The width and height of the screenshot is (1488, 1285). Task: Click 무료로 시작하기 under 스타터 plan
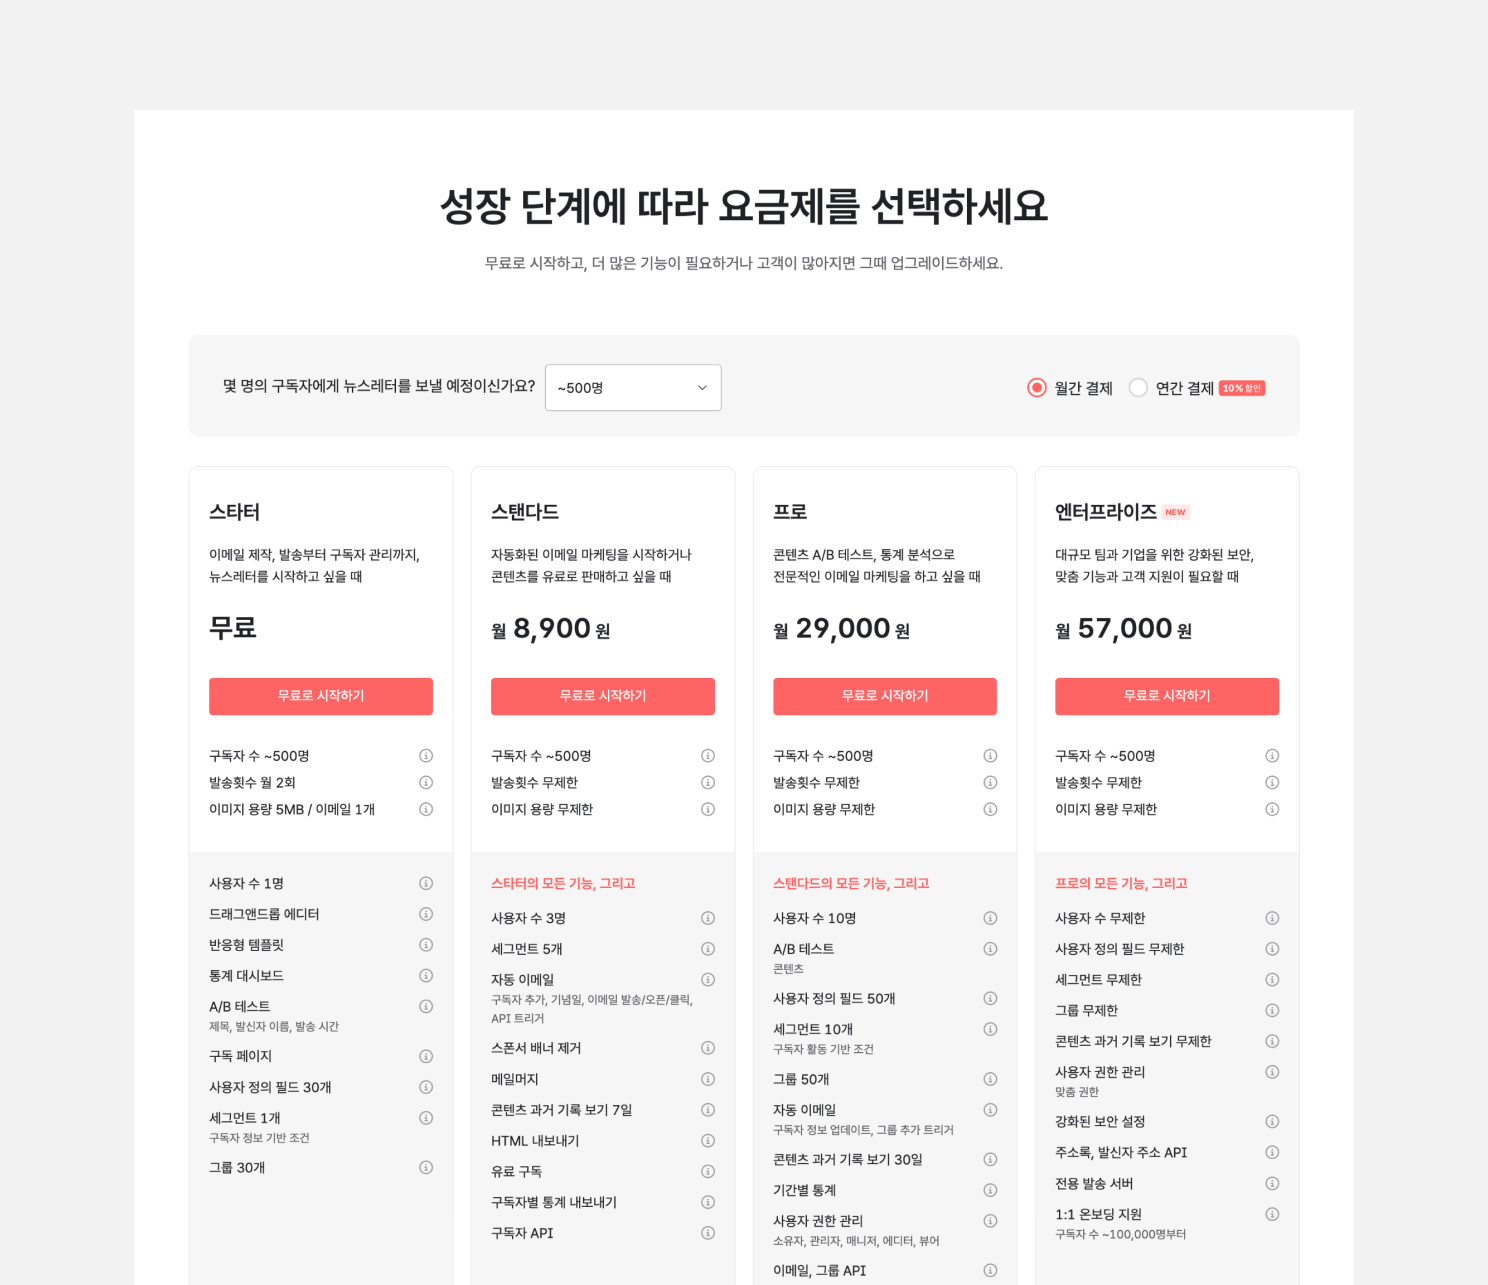(321, 696)
